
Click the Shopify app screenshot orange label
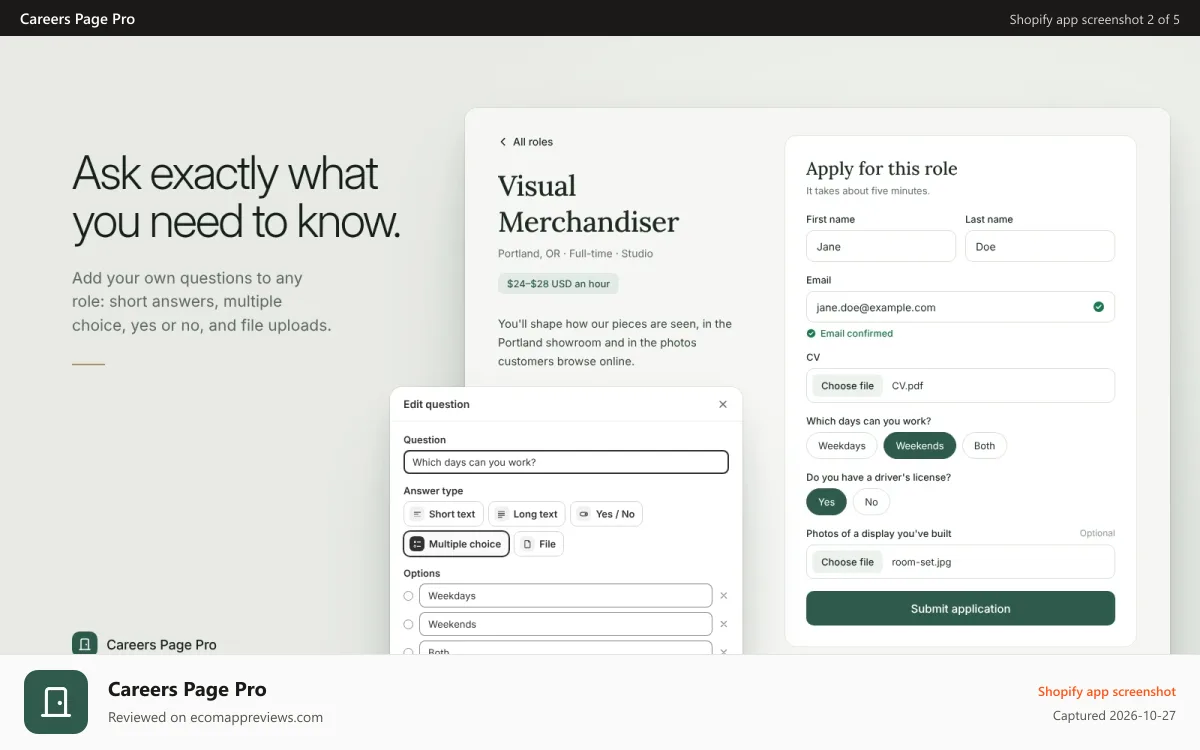1106,691
